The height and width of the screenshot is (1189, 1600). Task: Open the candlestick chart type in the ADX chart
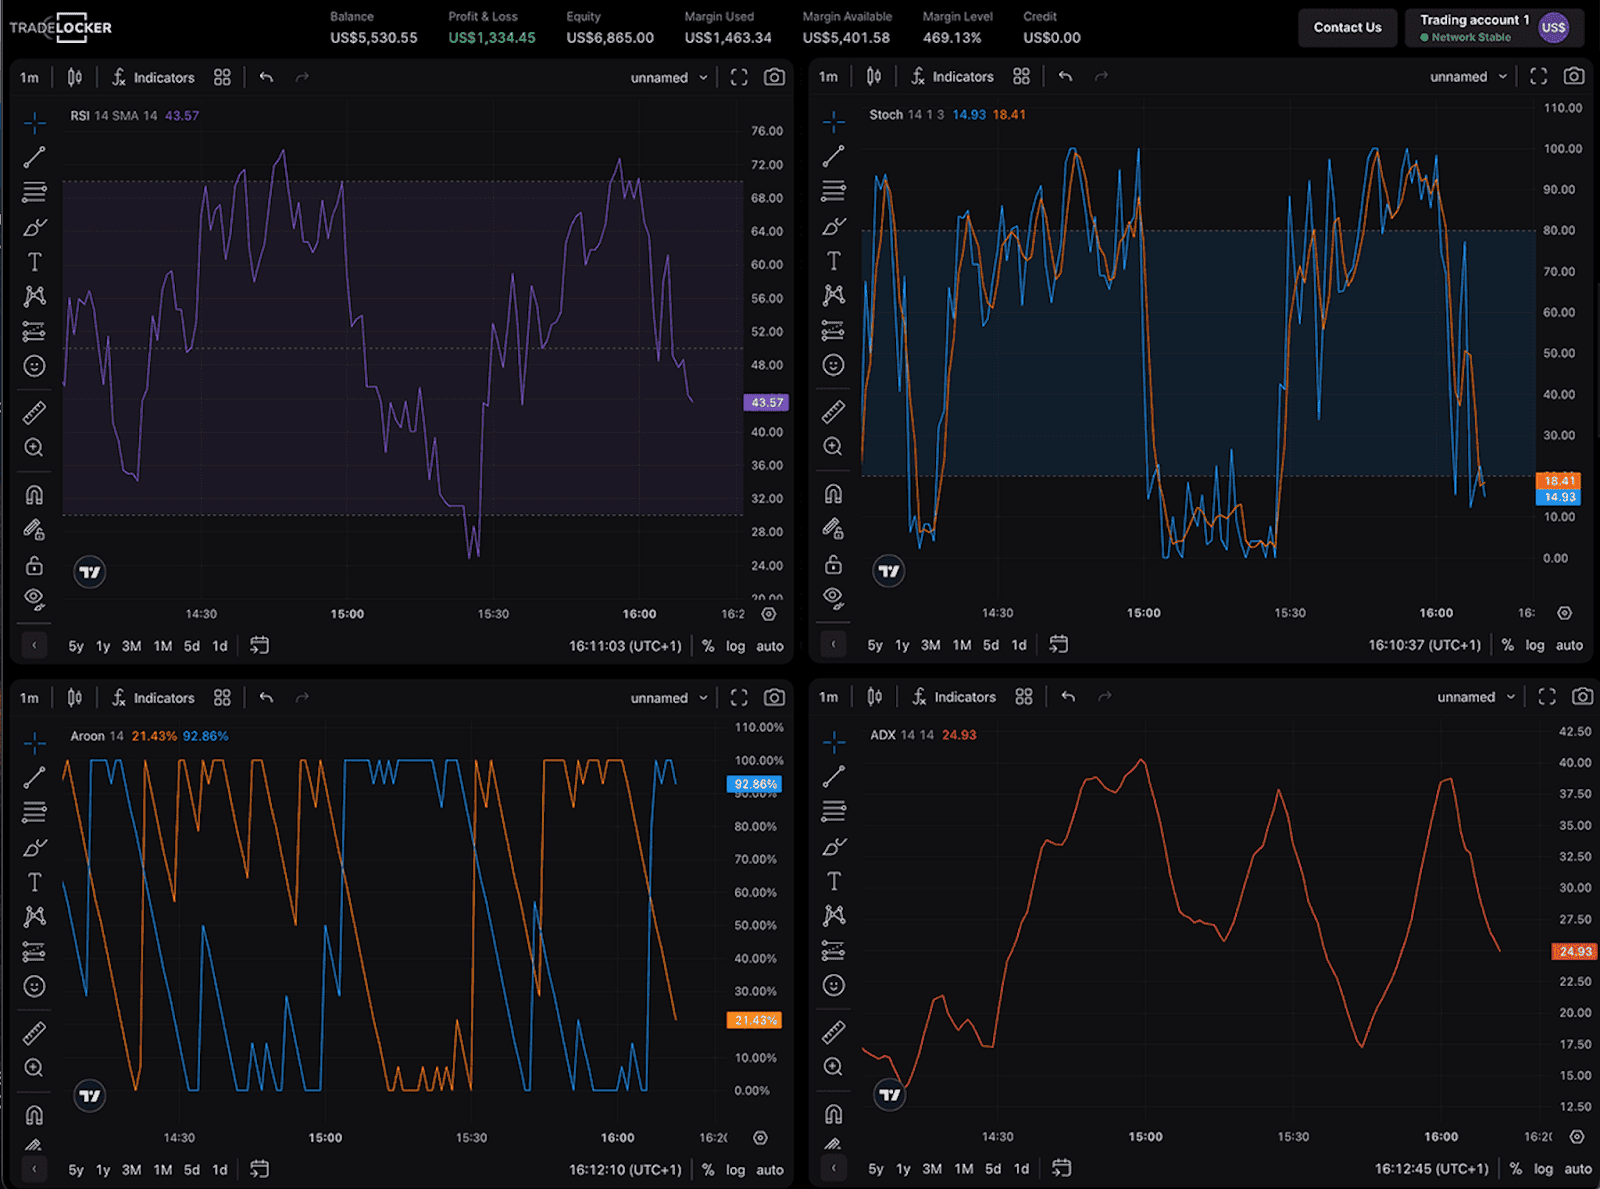pyautogui.click(x=874, y=697)
